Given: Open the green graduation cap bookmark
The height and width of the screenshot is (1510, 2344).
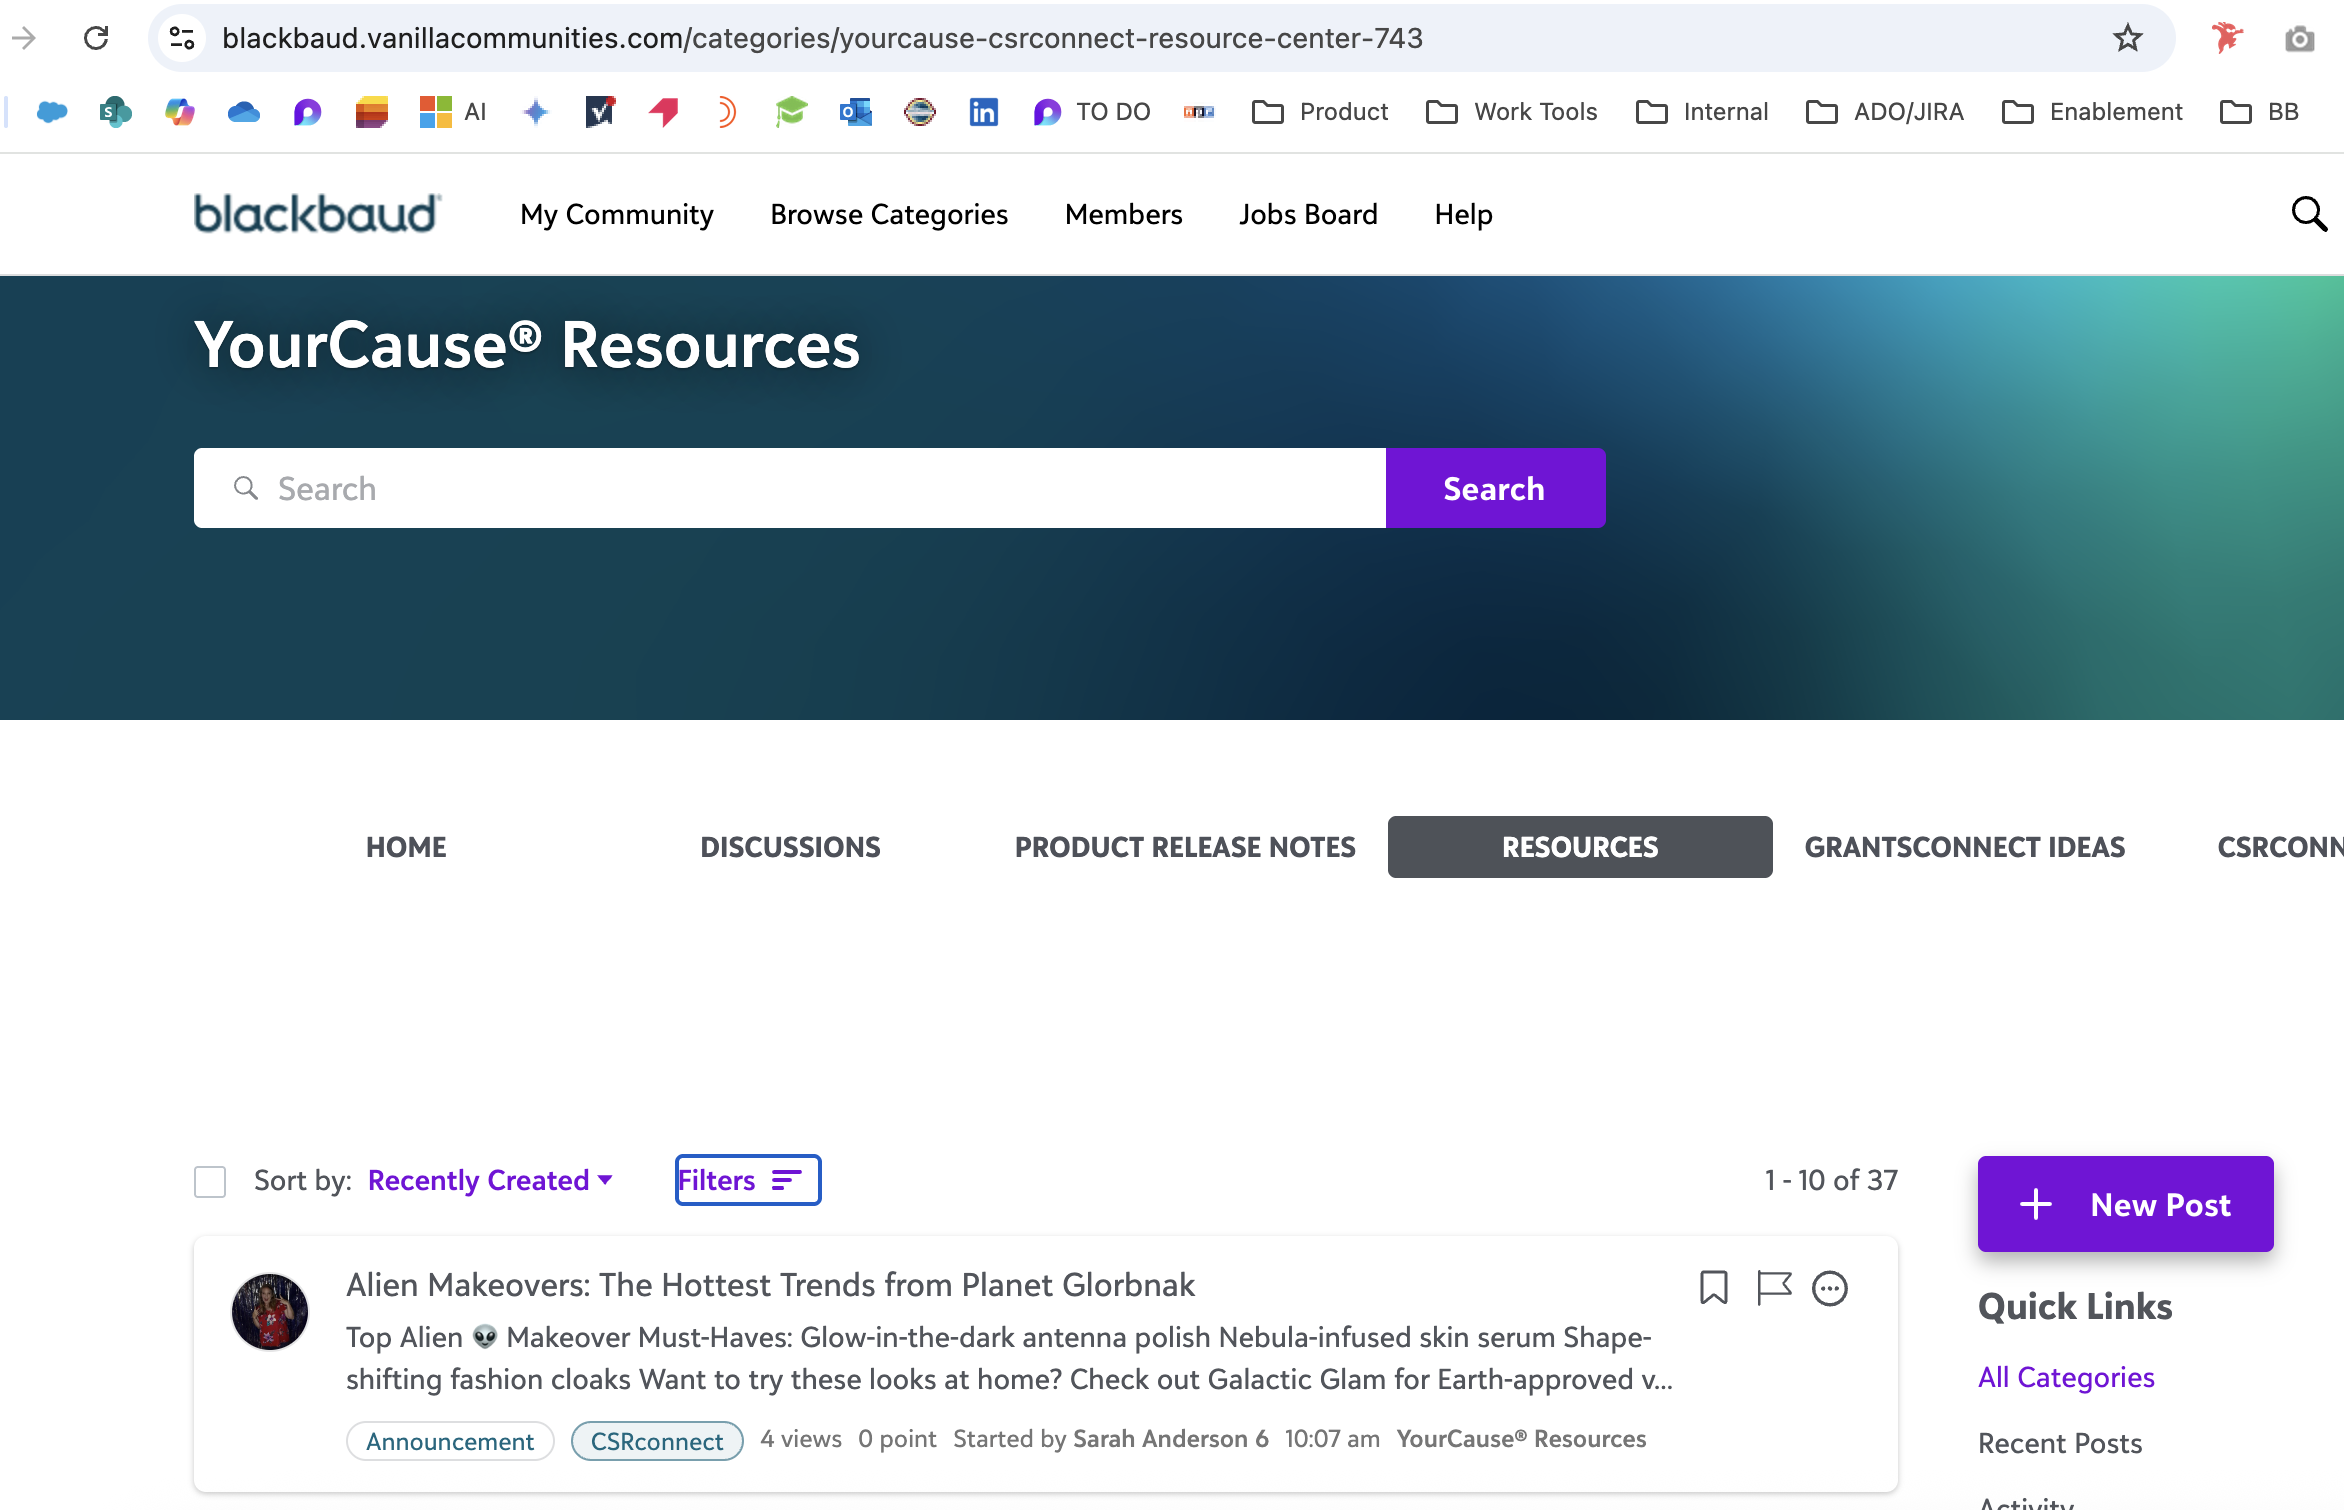Looking at the screenshot, I should pyautogui.click(x=791, y=112).
